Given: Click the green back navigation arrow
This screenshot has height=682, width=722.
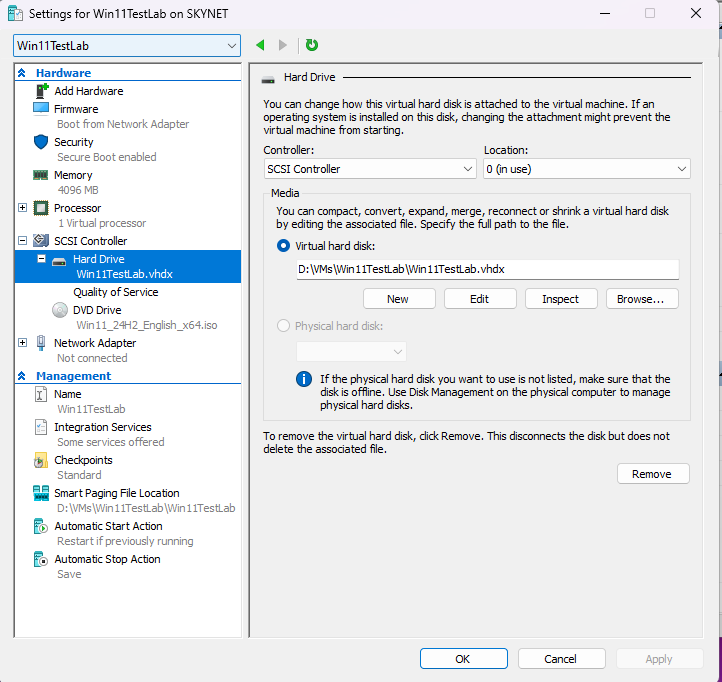Looking at the screenshot, I should [x=260, y=45].
